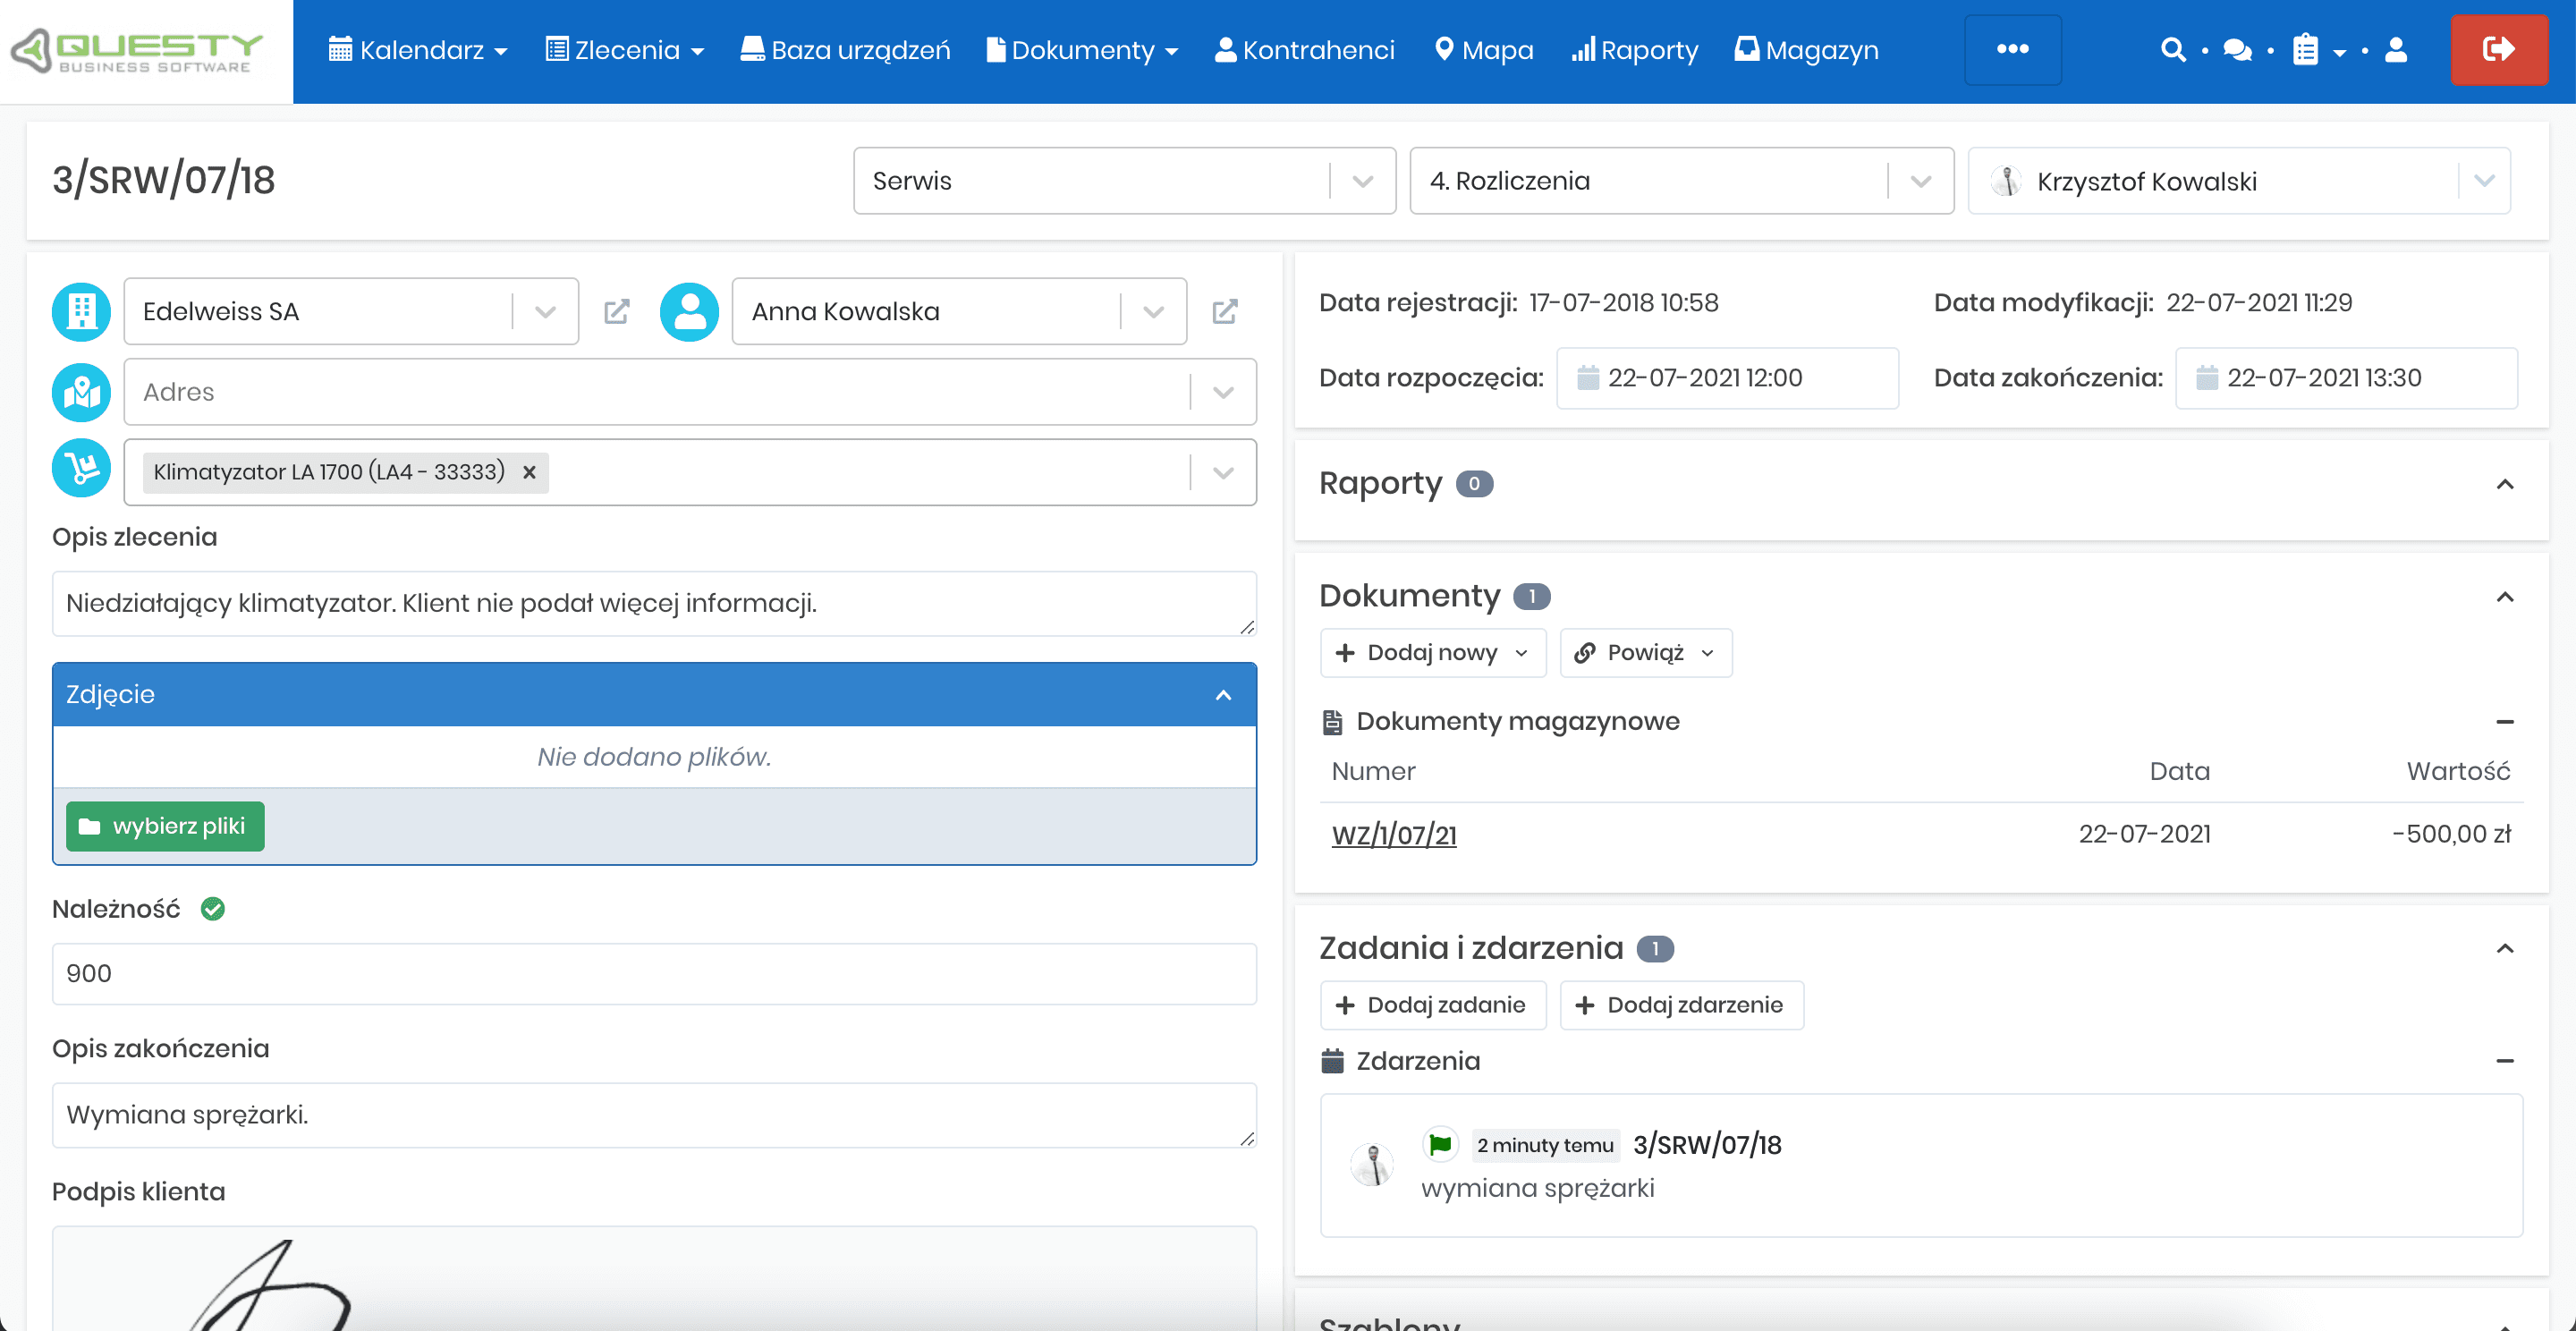Open the Dokumenty top menu
This screenshot has height=1331, width=2576.
(1082, 50)
